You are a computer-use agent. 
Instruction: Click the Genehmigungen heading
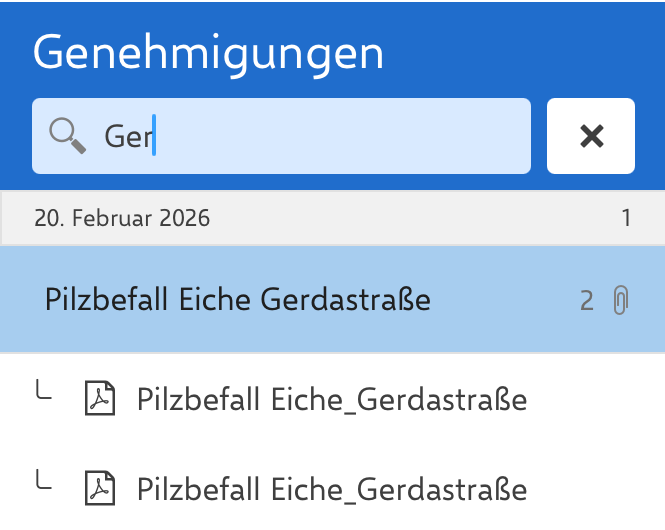pos(208,53)
